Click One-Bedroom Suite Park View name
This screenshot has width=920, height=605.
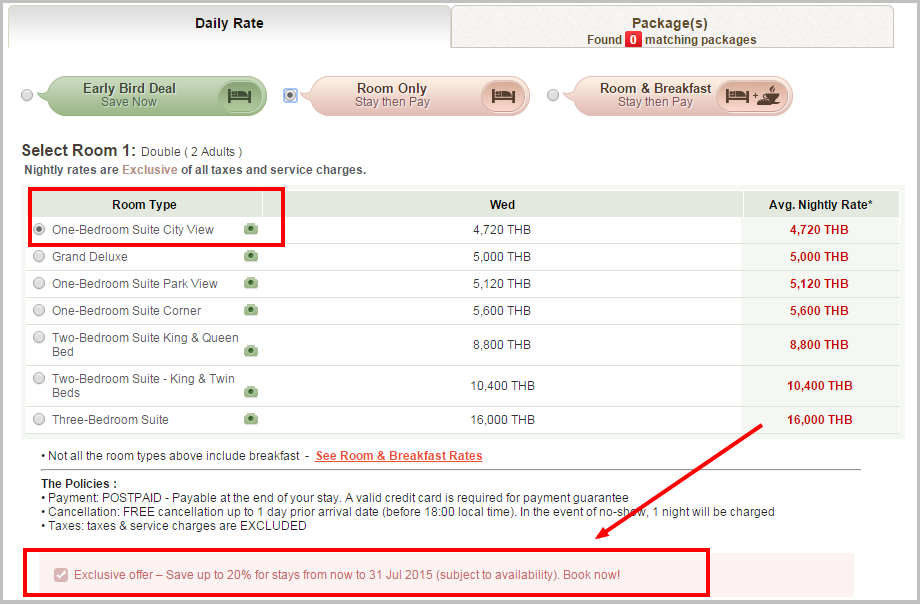(135, 283)
